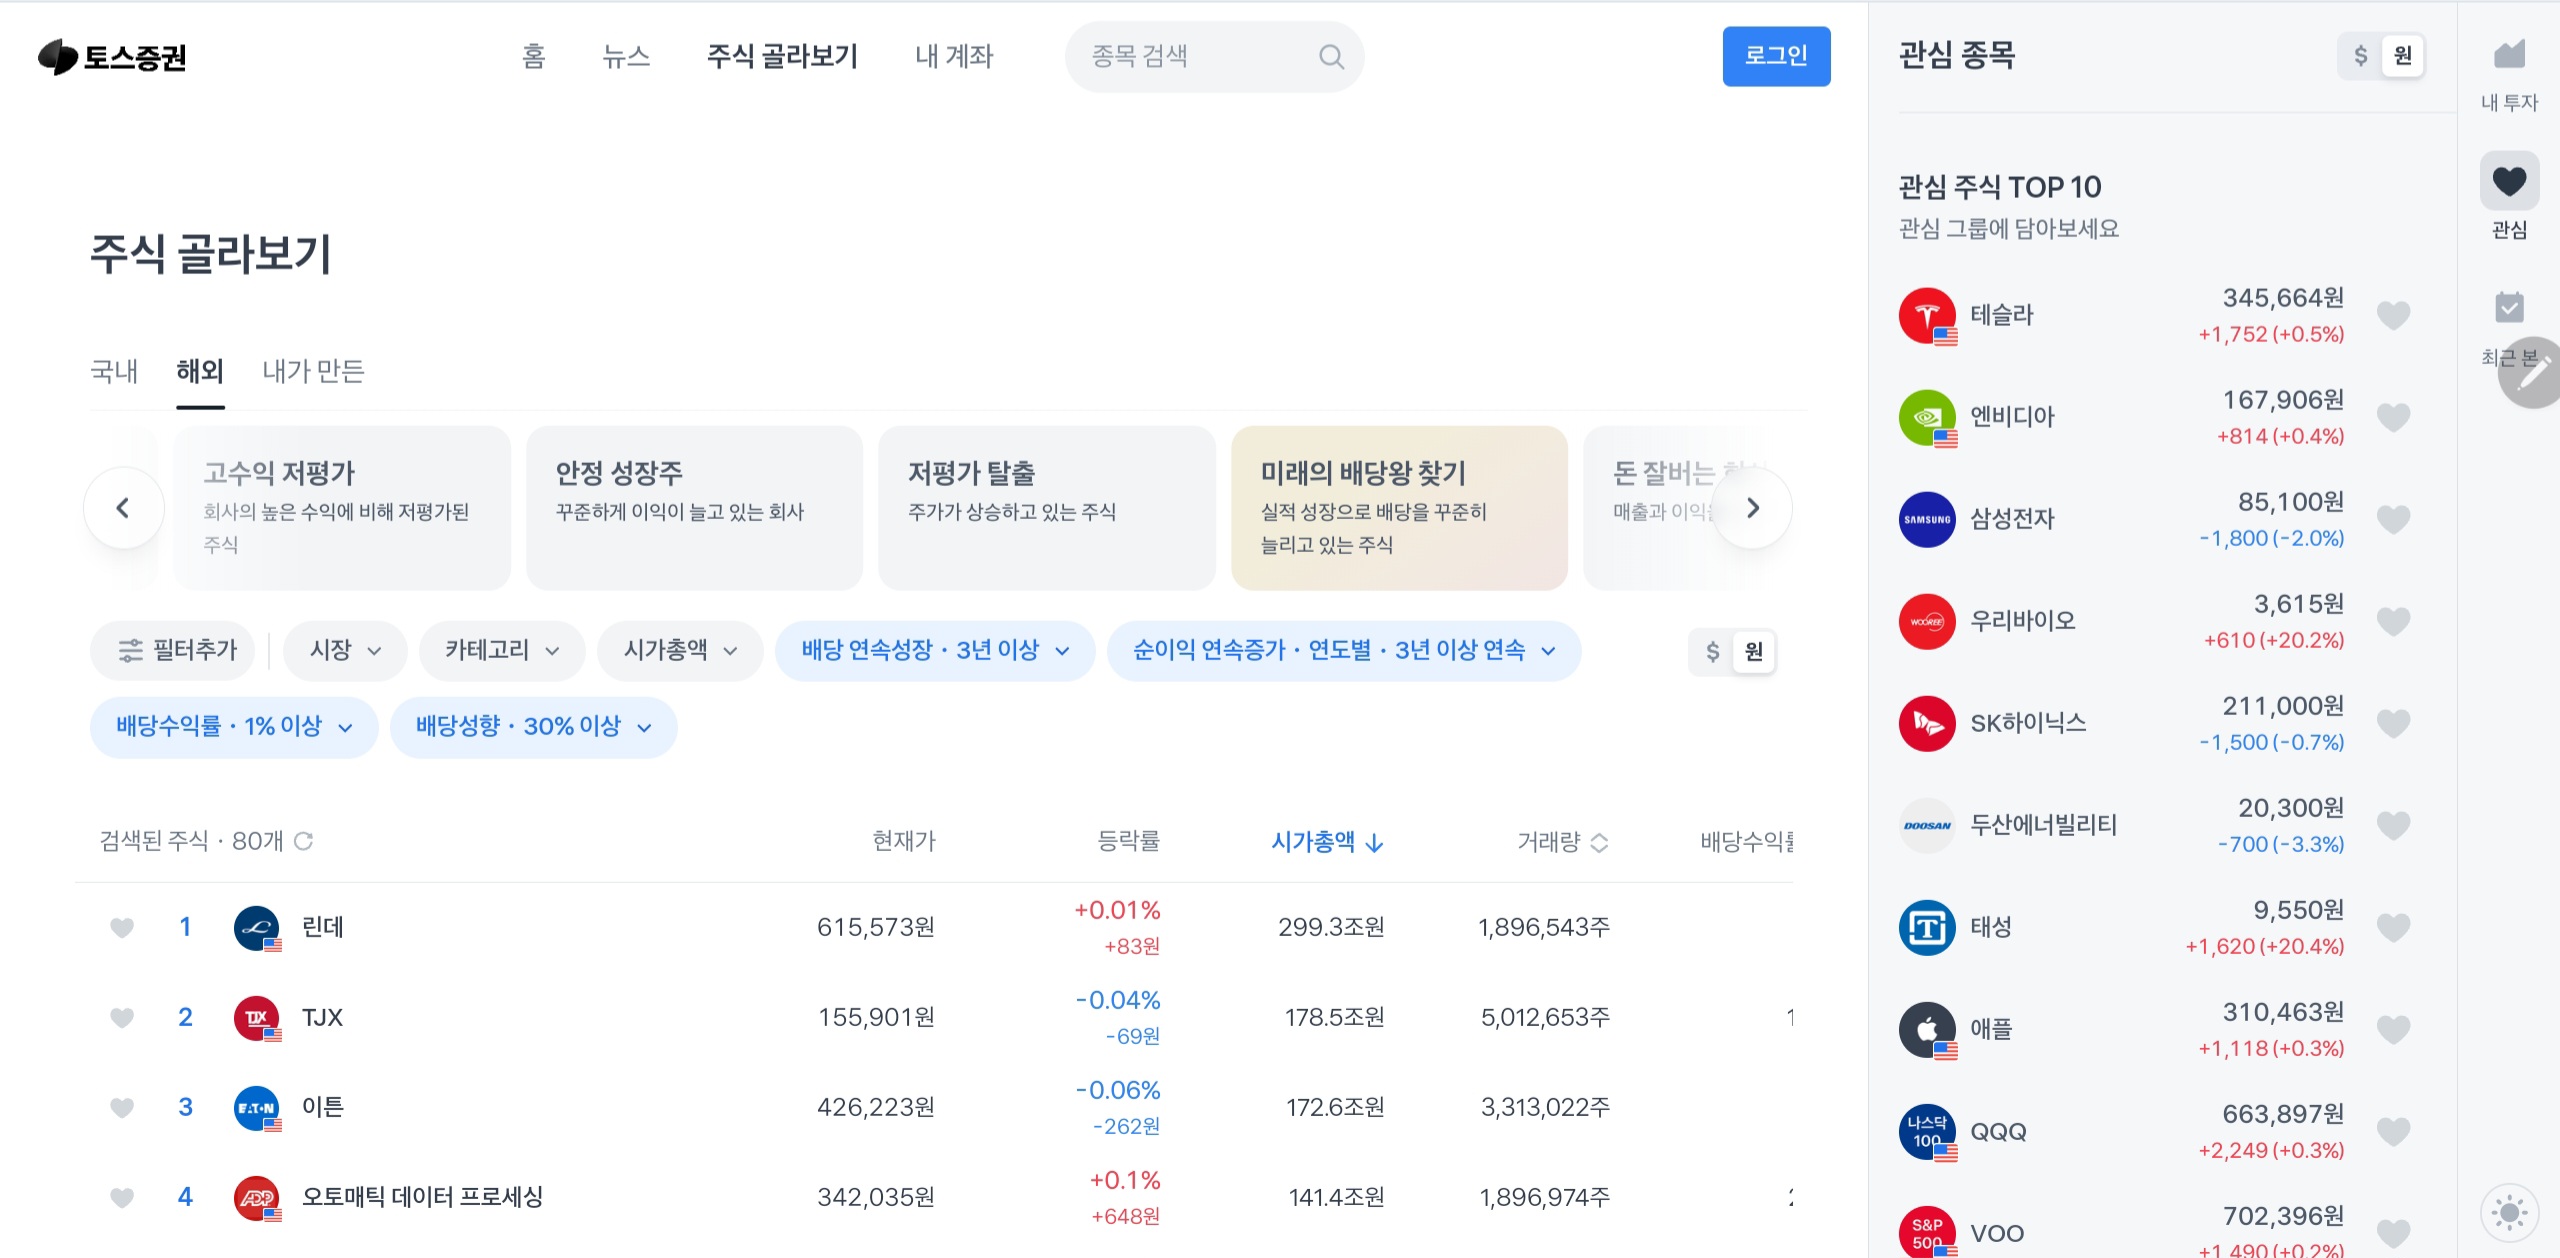Refresh the searched stocks list
Image resolution: width=2560 pixels, height=1258 pixels.
point(304,841)
